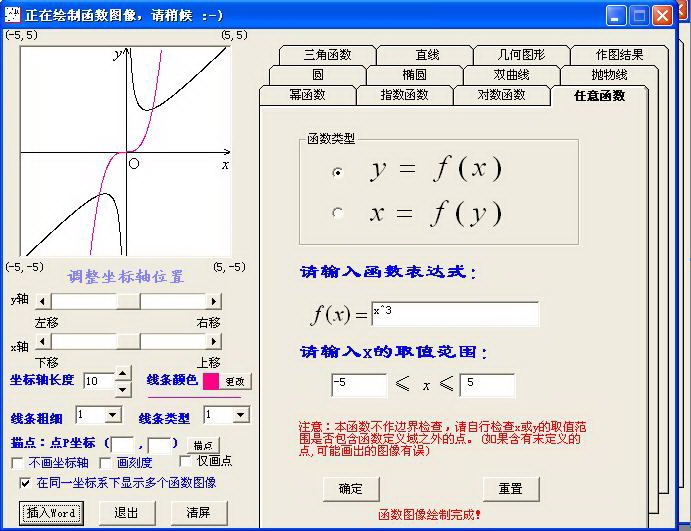Click the point P x-coordinate field
Viewport: 691px width, 531px height.
[x=122, y=445]
